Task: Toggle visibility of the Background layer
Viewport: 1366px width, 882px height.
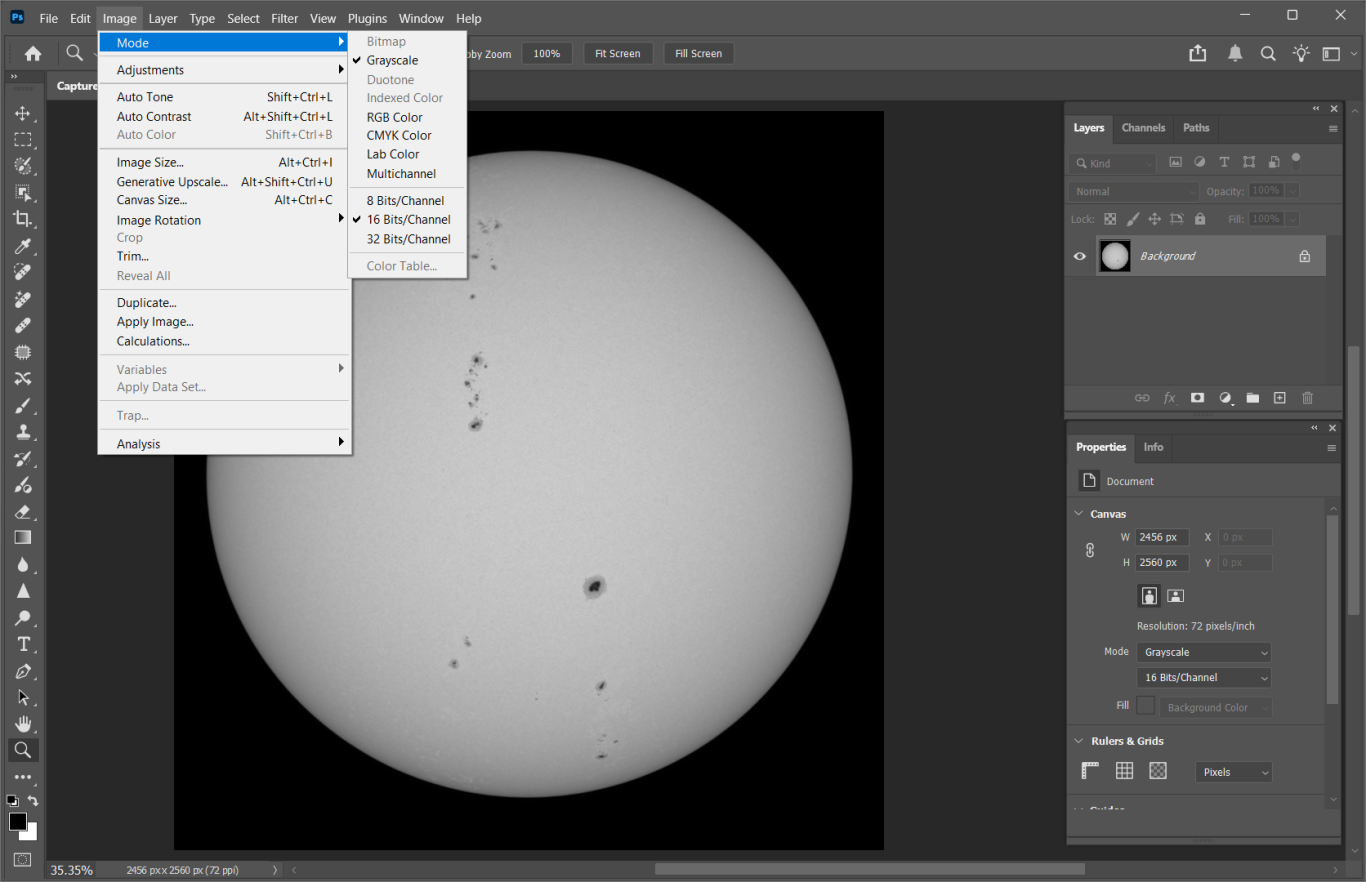Action: tap(1079, 256)
